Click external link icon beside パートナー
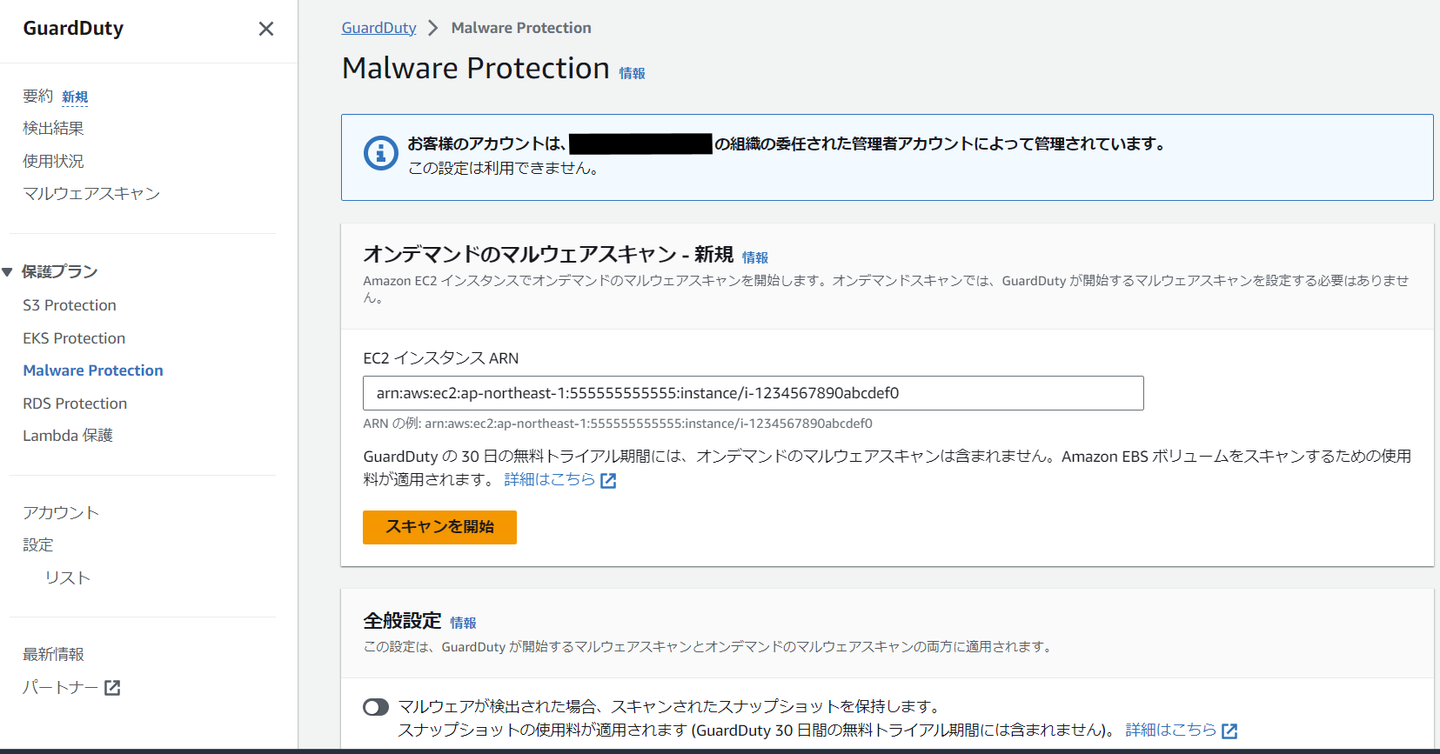 coord(113,688)
